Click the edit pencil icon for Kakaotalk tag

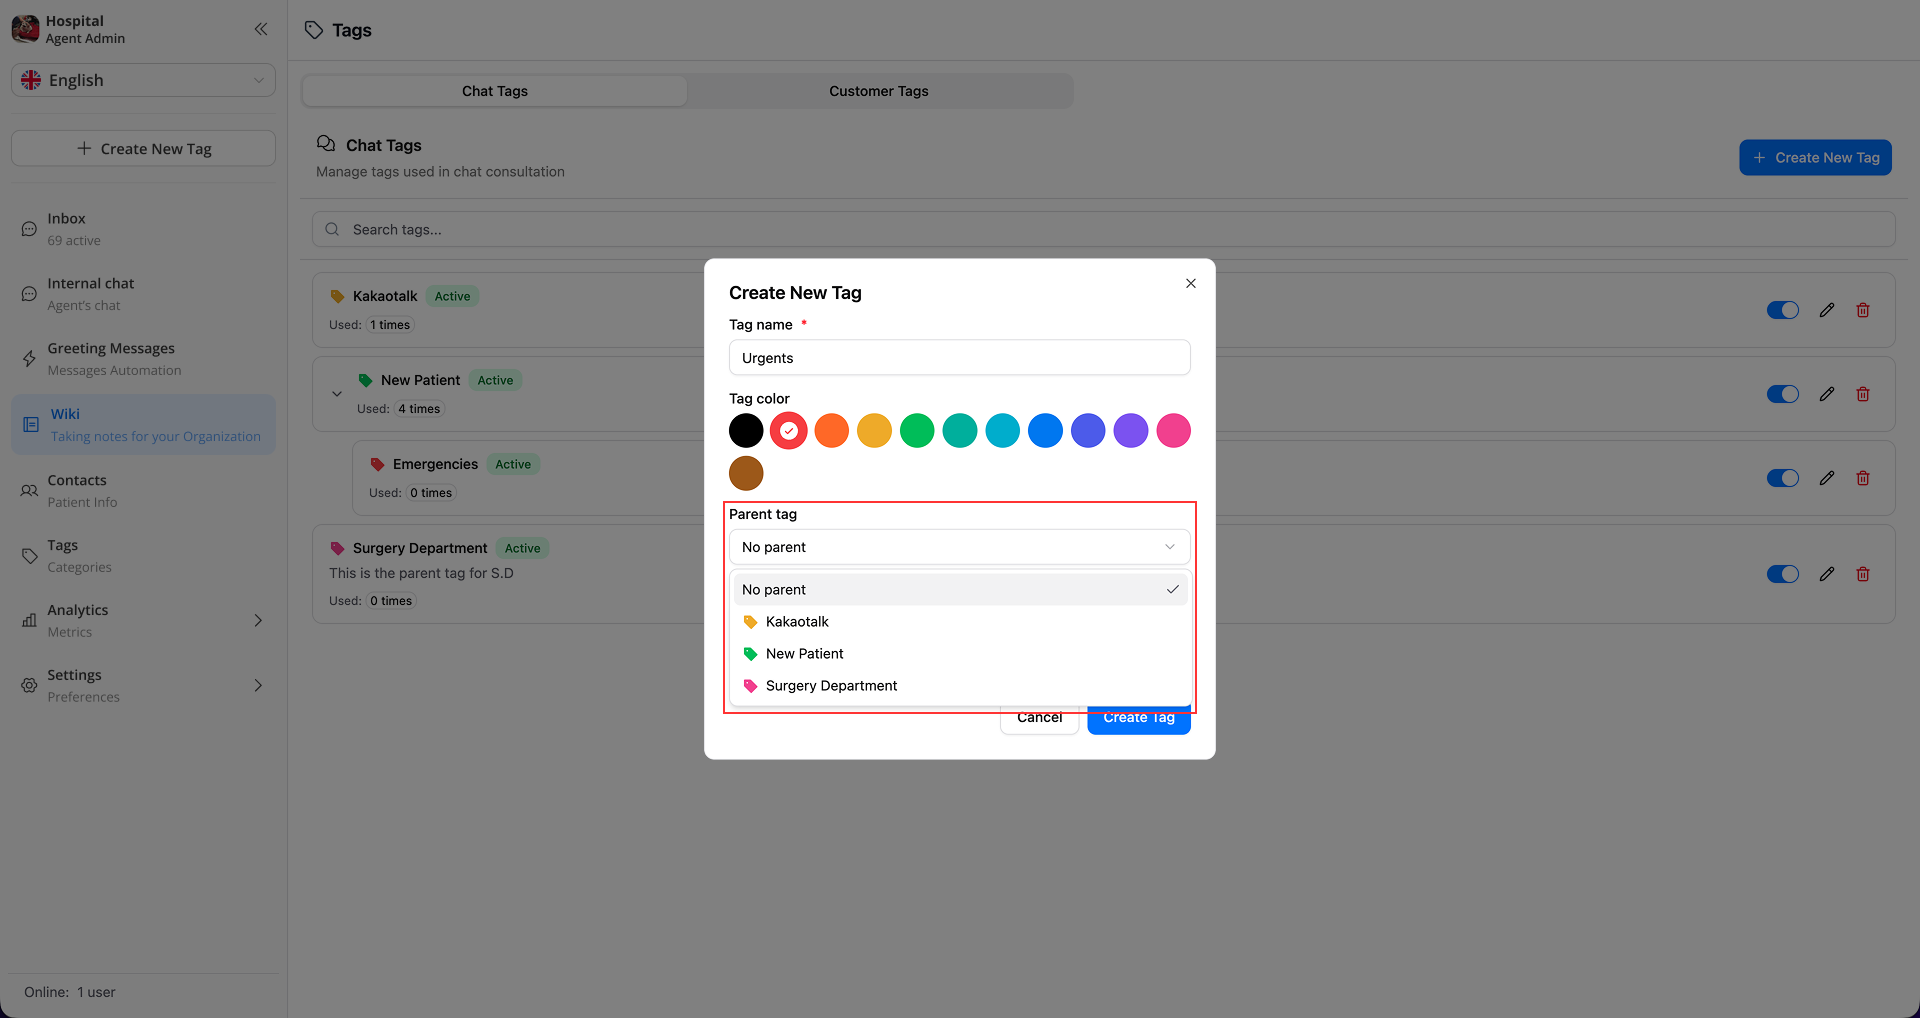click(x=1826, y=309)
